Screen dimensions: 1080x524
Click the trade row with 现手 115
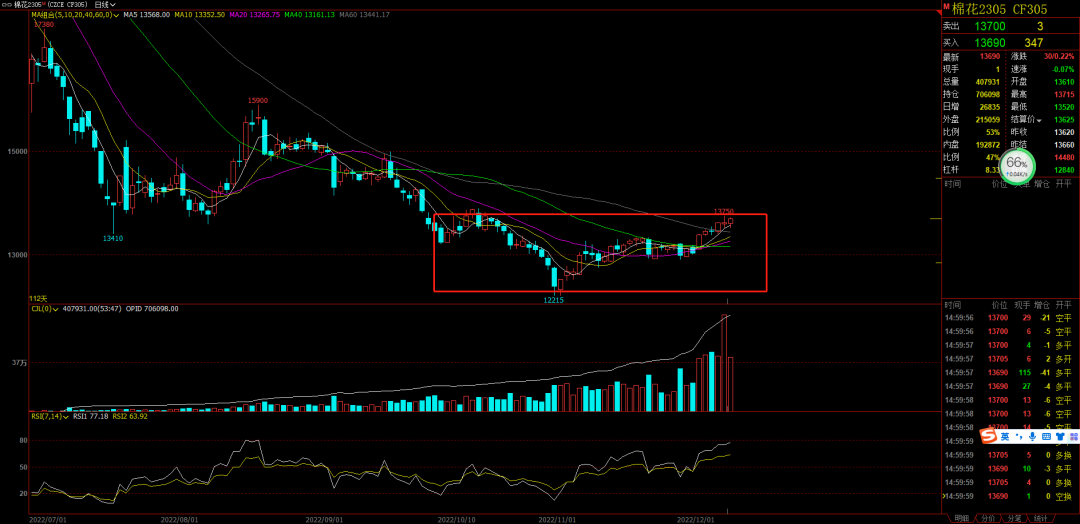pos(1008,373)
